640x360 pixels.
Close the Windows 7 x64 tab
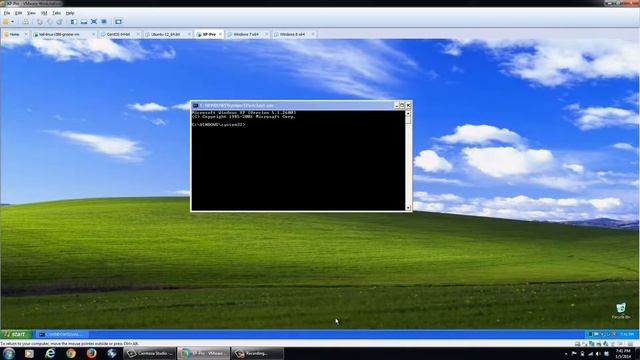tap(267, 34)
